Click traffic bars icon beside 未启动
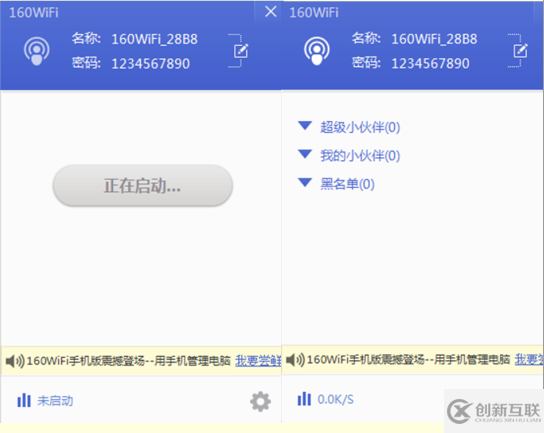544x433 pixels. [x=24, y=400]
